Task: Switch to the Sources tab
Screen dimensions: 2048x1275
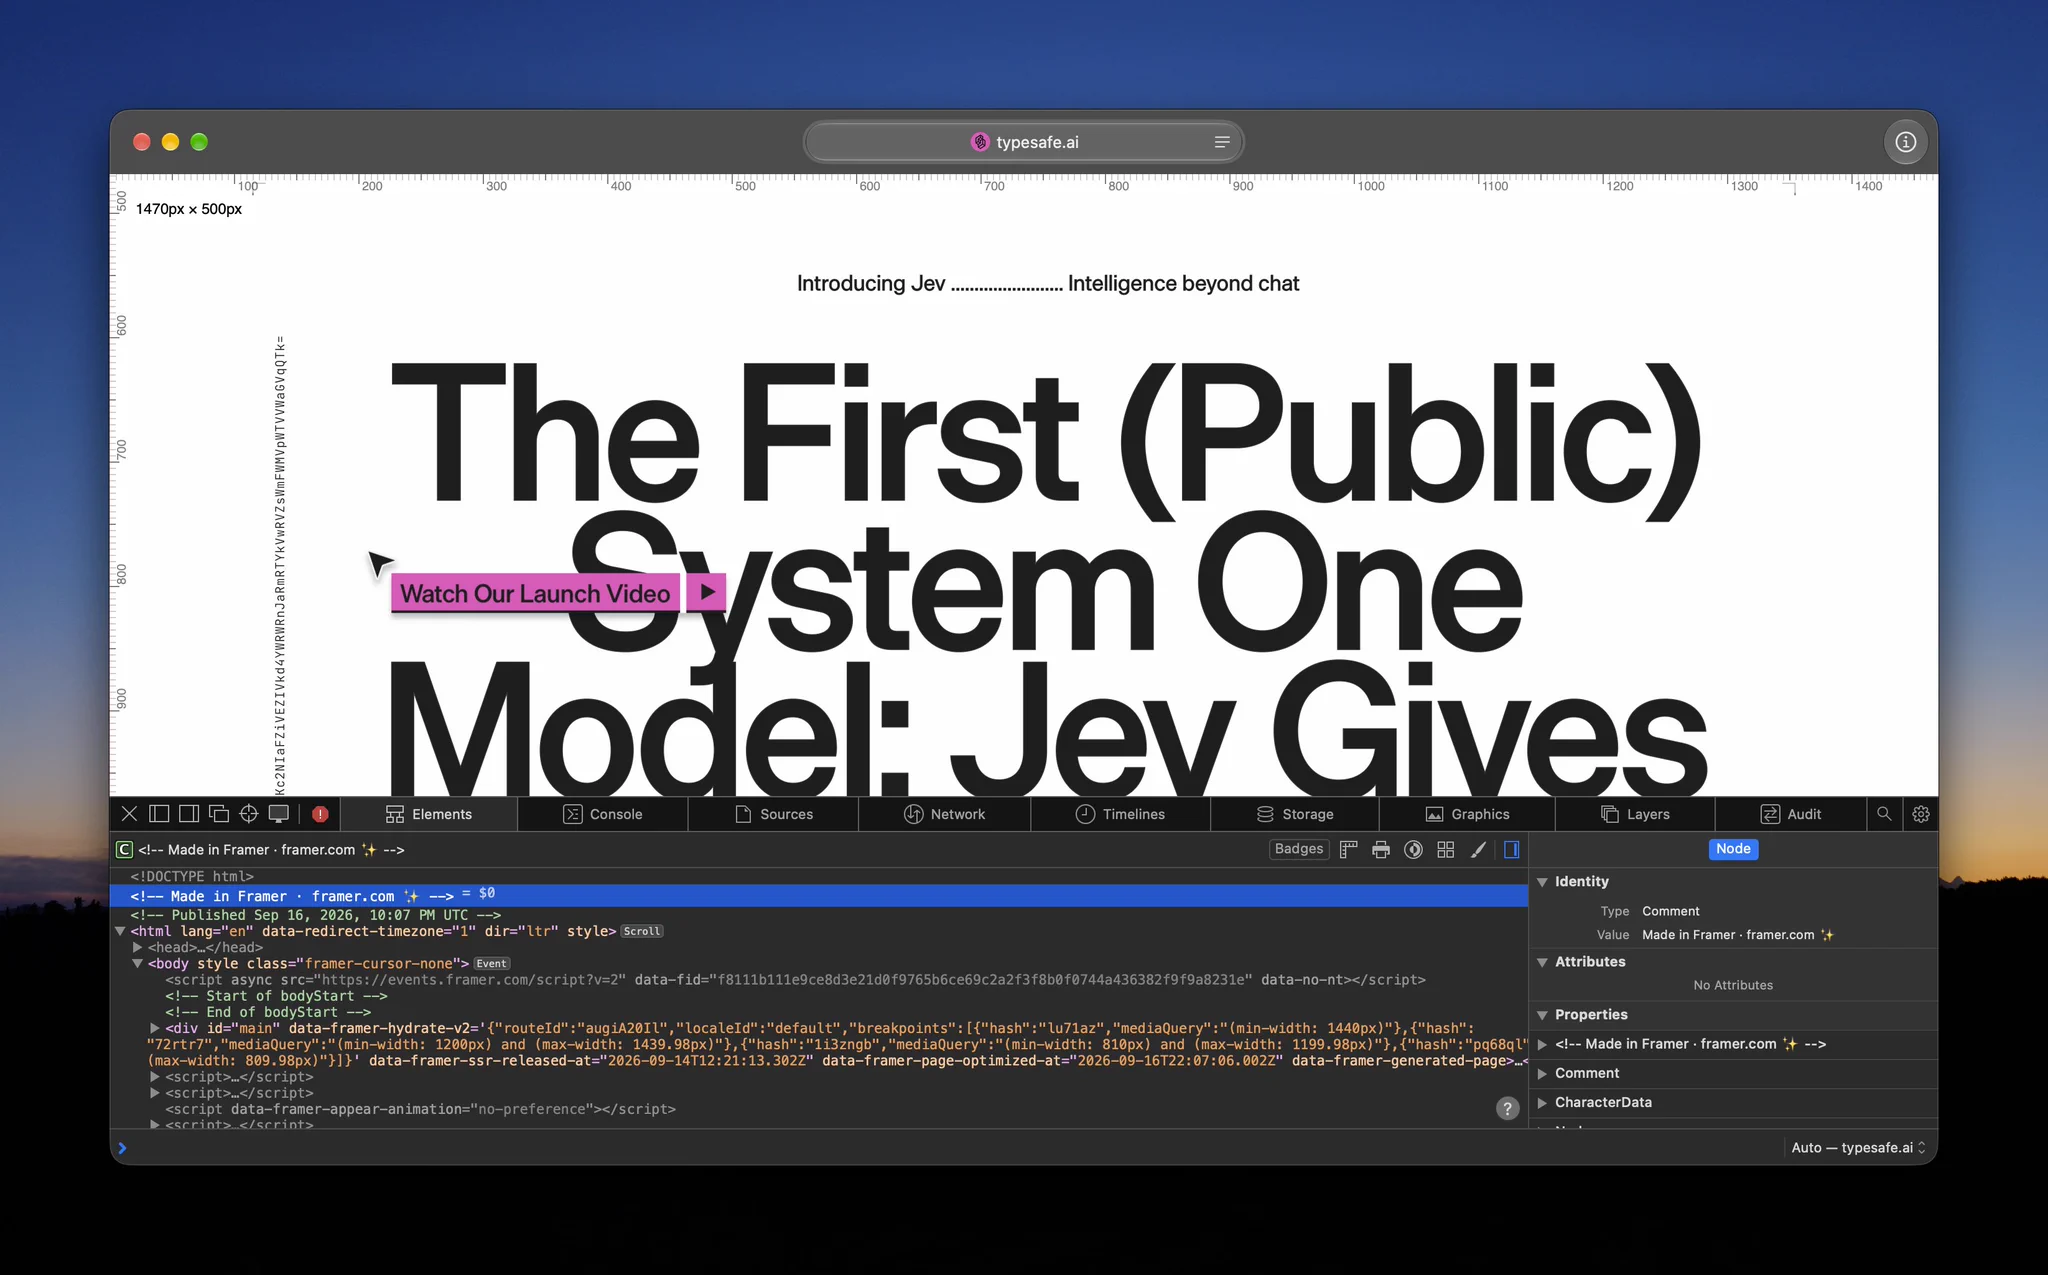Action: click(x=774, y=814)
